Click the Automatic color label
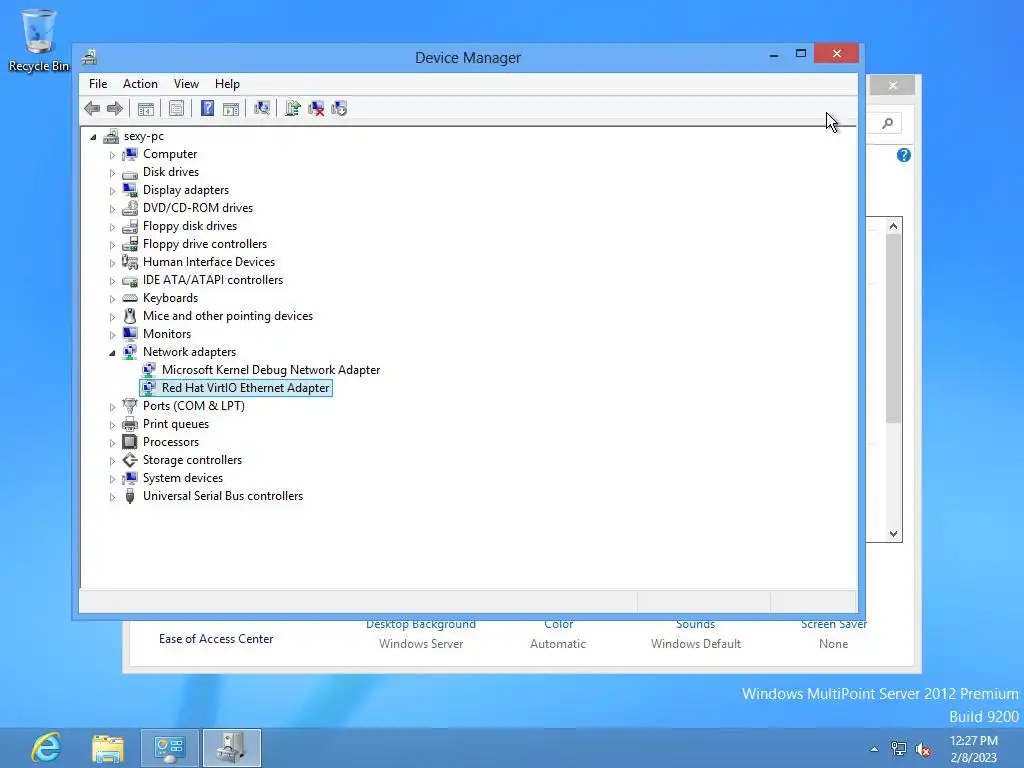 coord(558,644)
